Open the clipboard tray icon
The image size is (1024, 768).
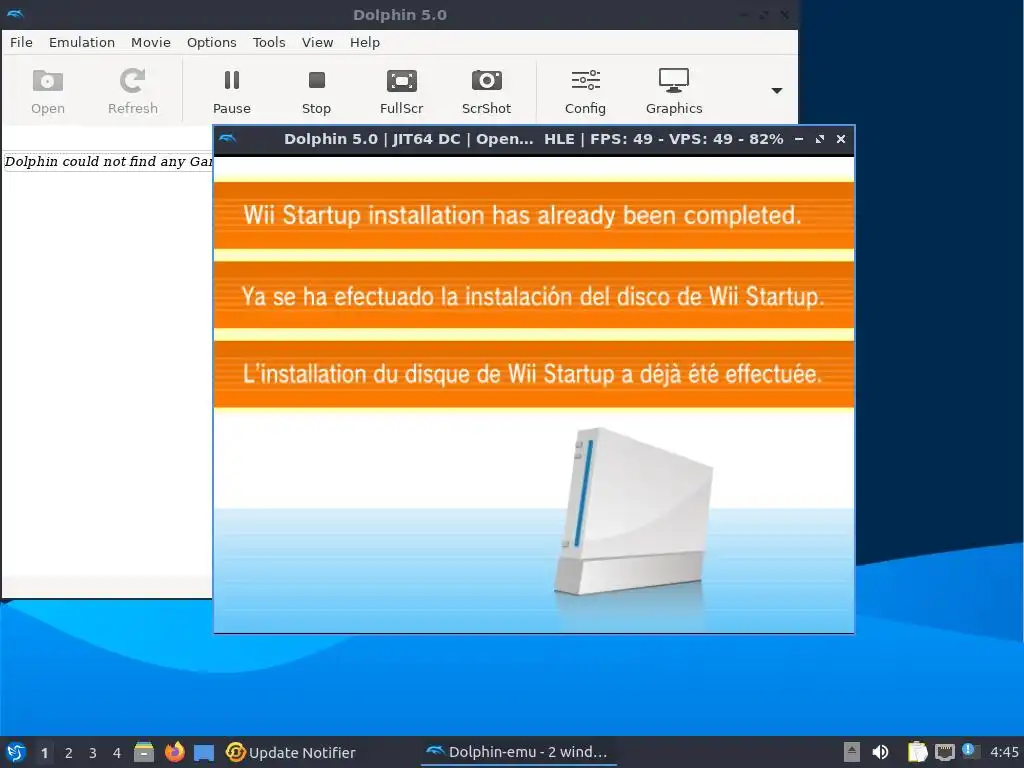tap(918, 752)
